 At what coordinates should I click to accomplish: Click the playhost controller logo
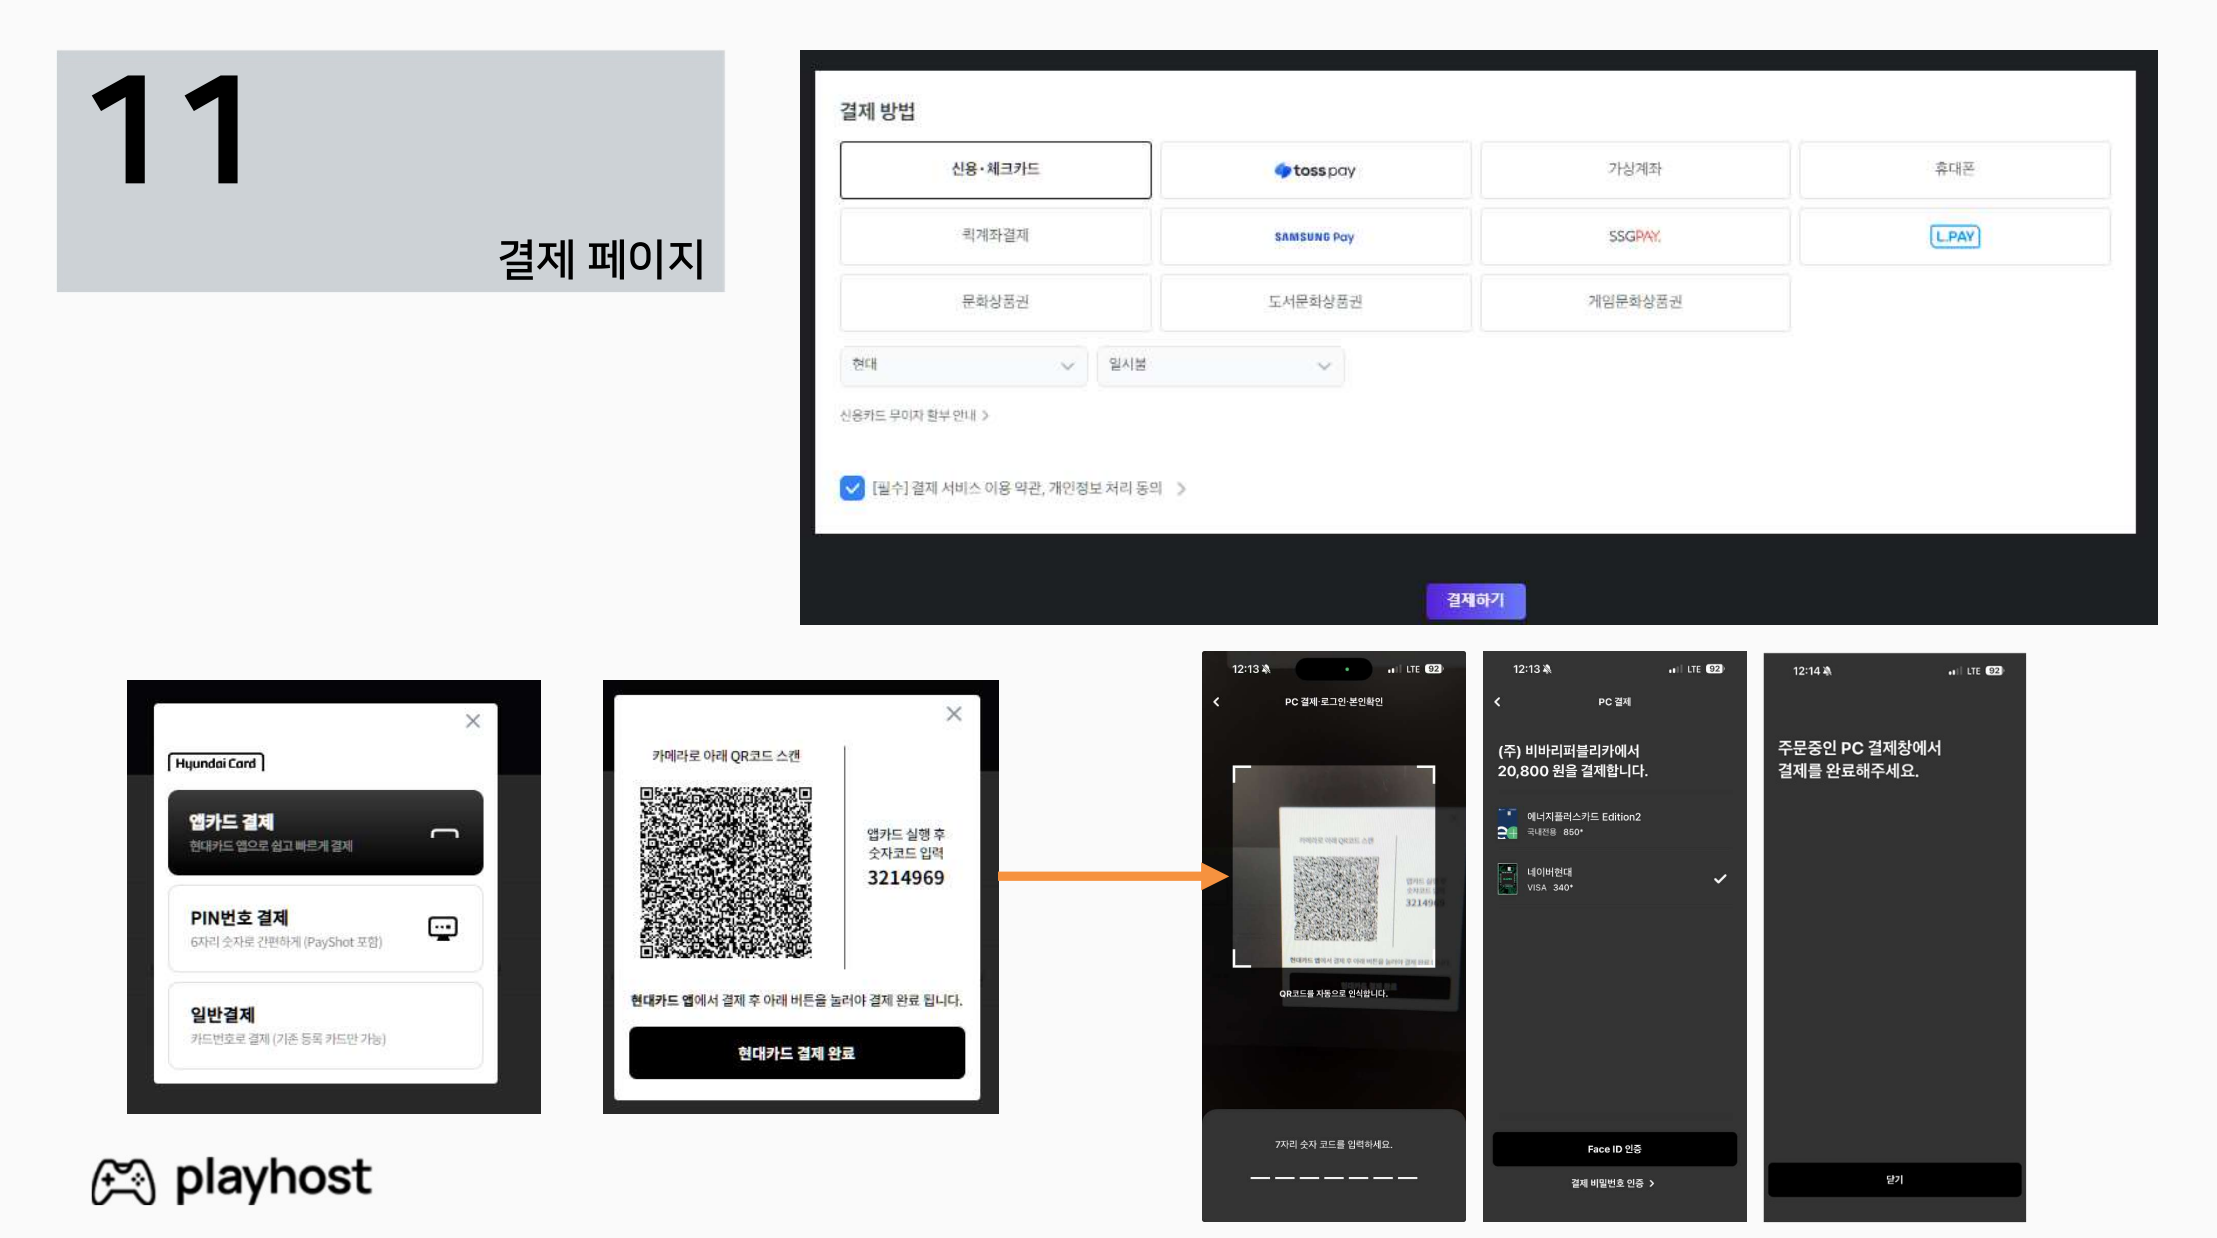(x=124, y=1181)
